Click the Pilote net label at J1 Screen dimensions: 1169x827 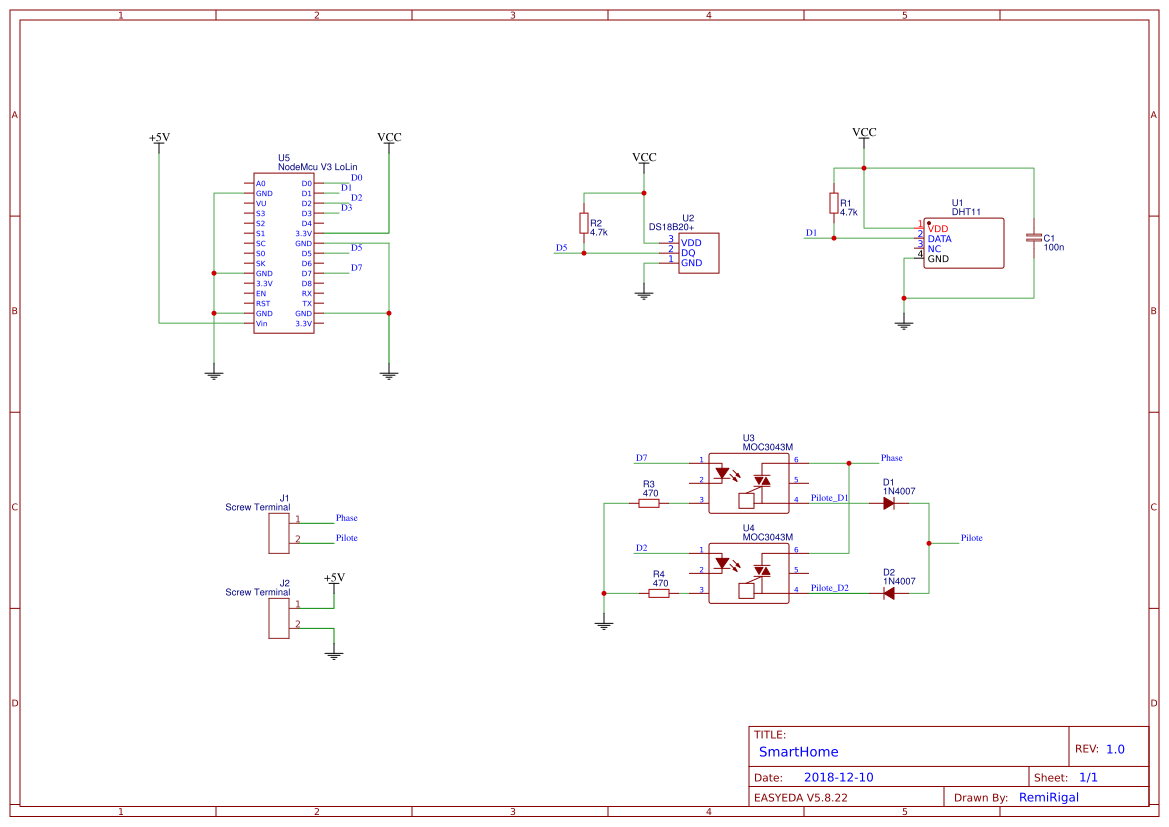tap(347, 538)
